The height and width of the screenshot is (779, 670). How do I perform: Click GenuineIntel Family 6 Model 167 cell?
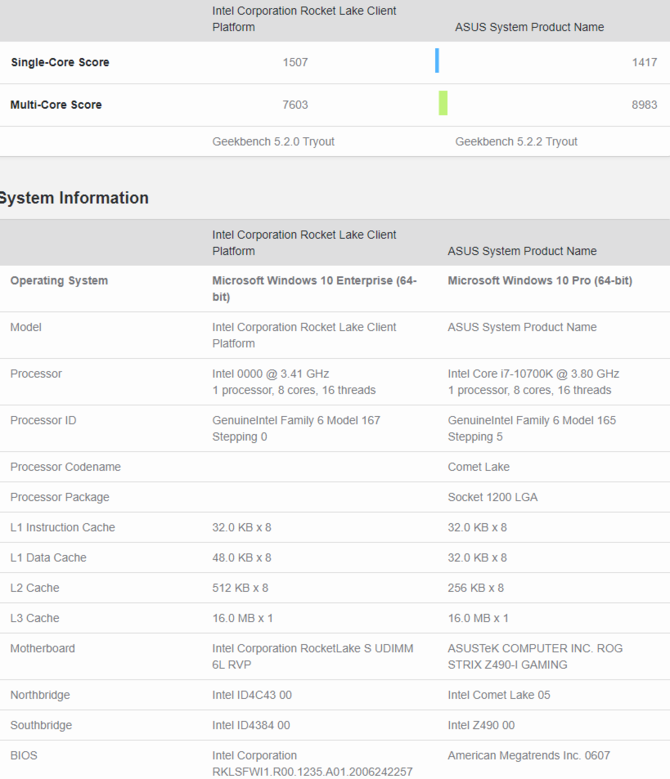coord(296,428)
